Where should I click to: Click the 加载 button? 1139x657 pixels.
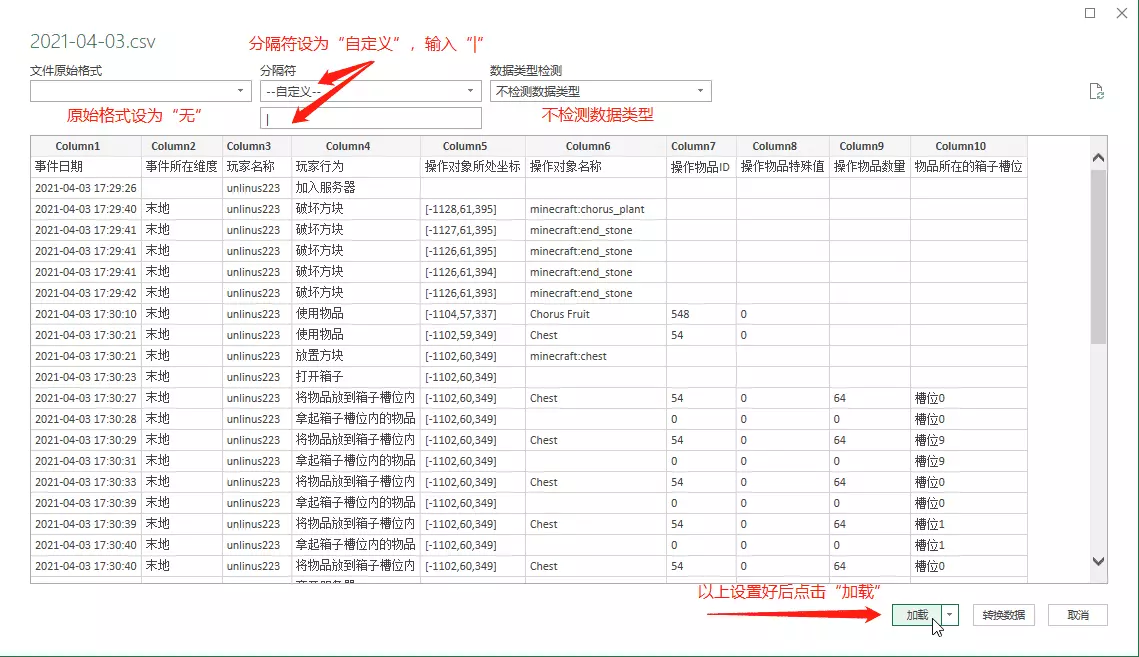click(917, 615)
